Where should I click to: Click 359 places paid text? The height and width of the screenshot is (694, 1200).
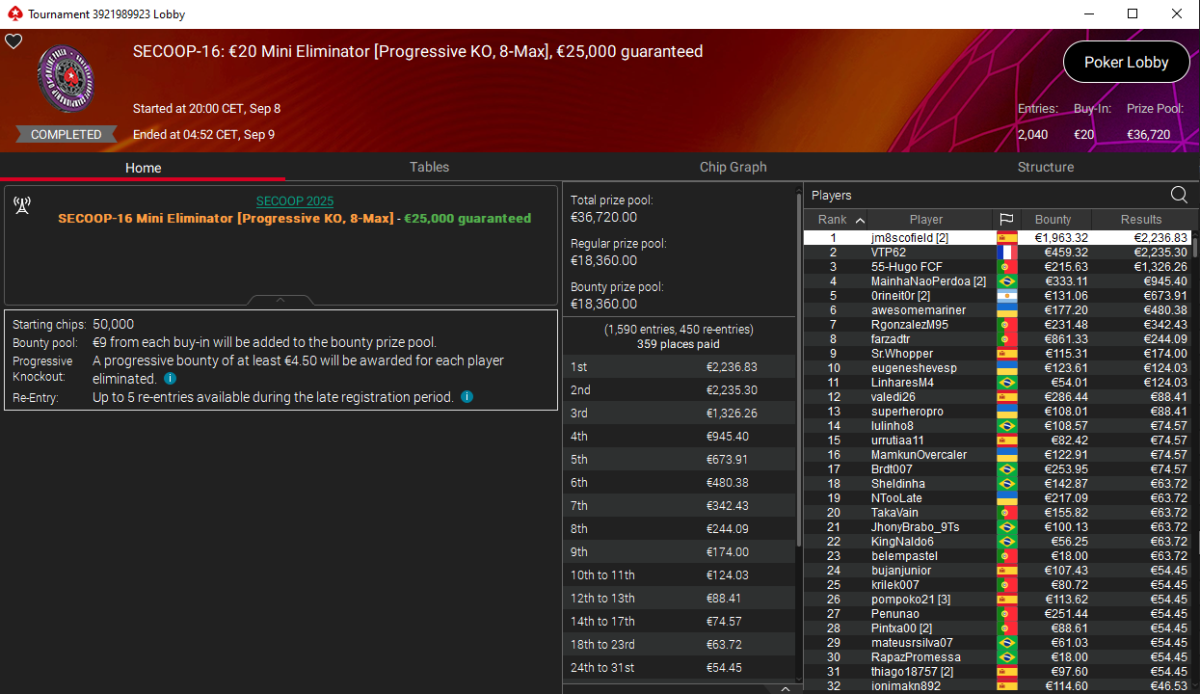(679, 344)
